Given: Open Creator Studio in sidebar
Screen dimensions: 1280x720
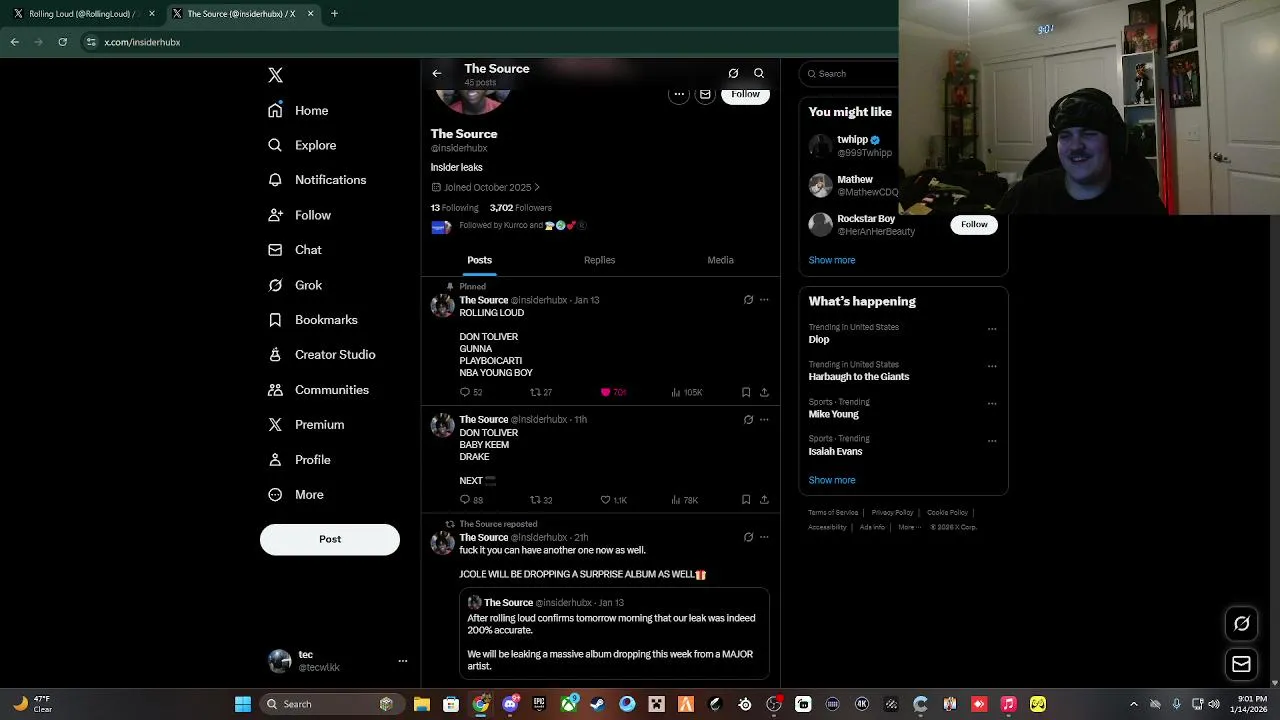Looking at the screenshot, I should click(x=321, y=355).
